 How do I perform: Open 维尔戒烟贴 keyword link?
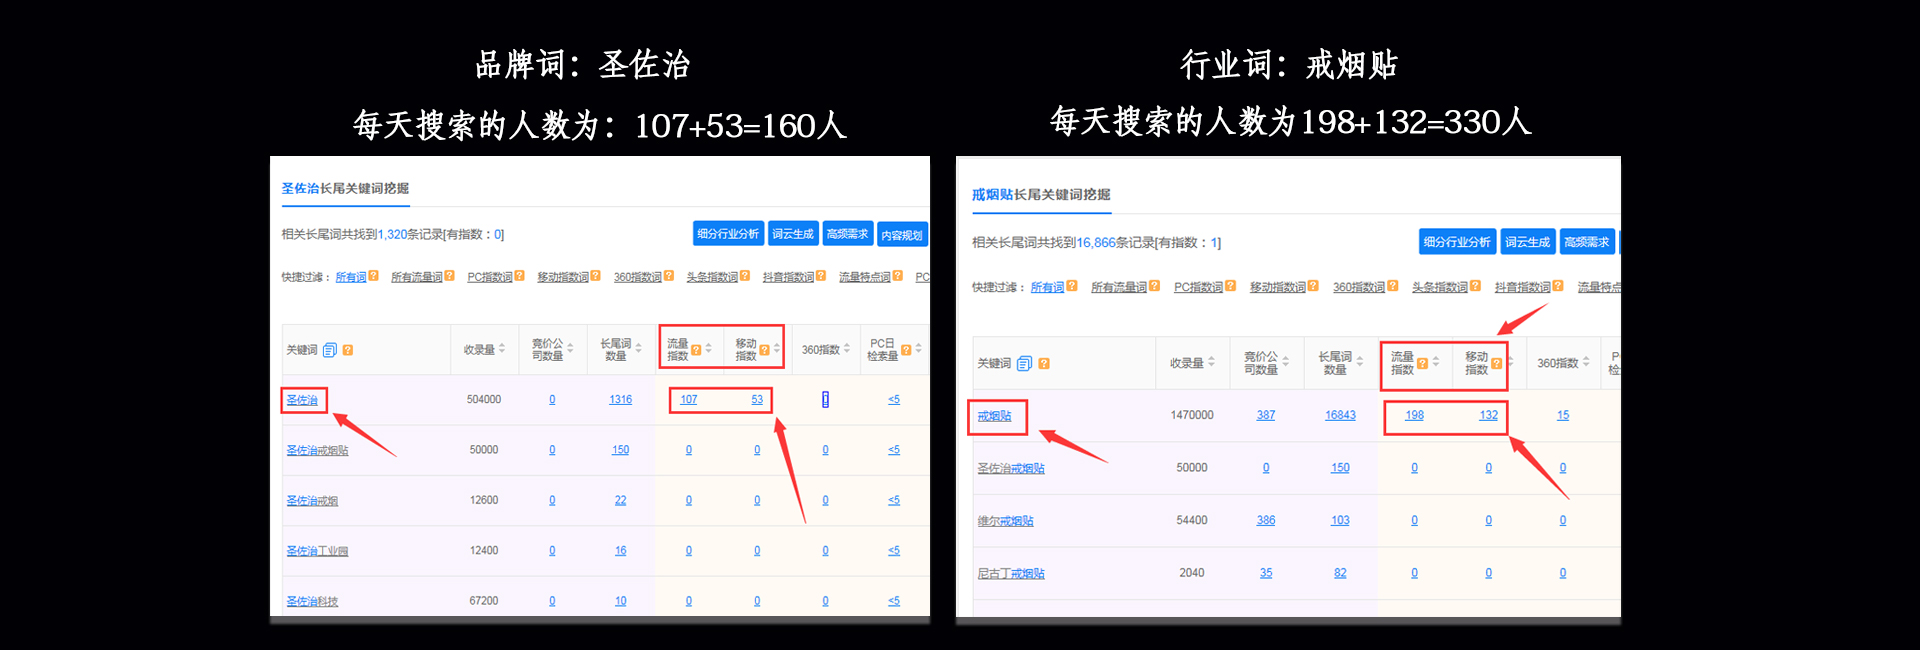pyautogui.click(x=1005, y=521)
